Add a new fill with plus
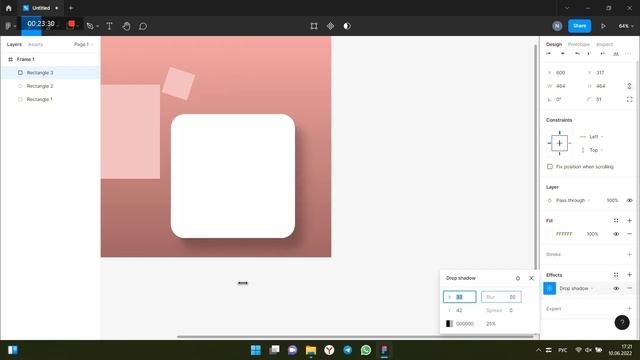640x360 pixels. pyautogui.click(x=629, y=221)
